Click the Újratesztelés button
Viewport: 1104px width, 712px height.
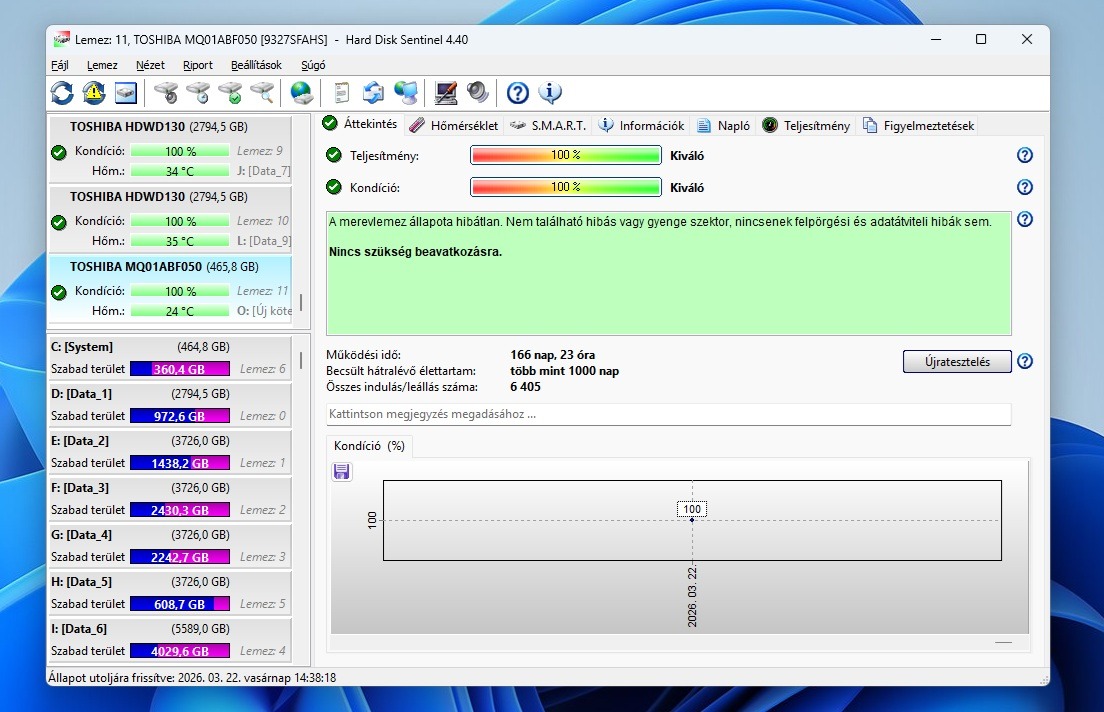tap(957, 361)
